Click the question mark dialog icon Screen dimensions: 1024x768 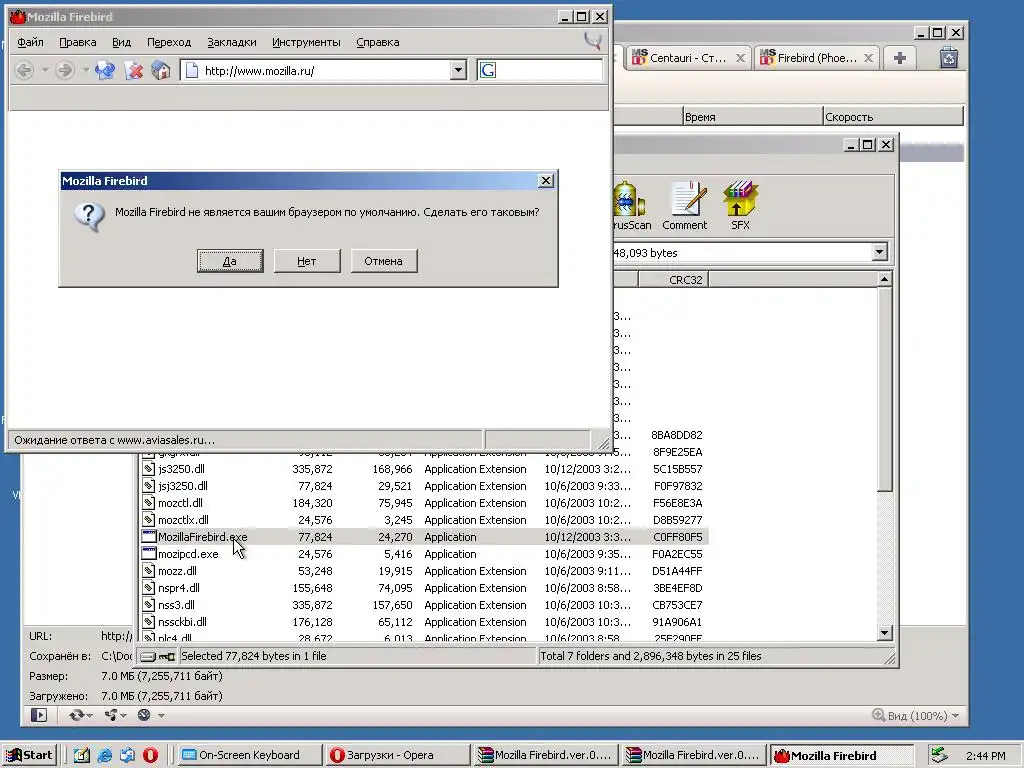click(x=89, y=216)
